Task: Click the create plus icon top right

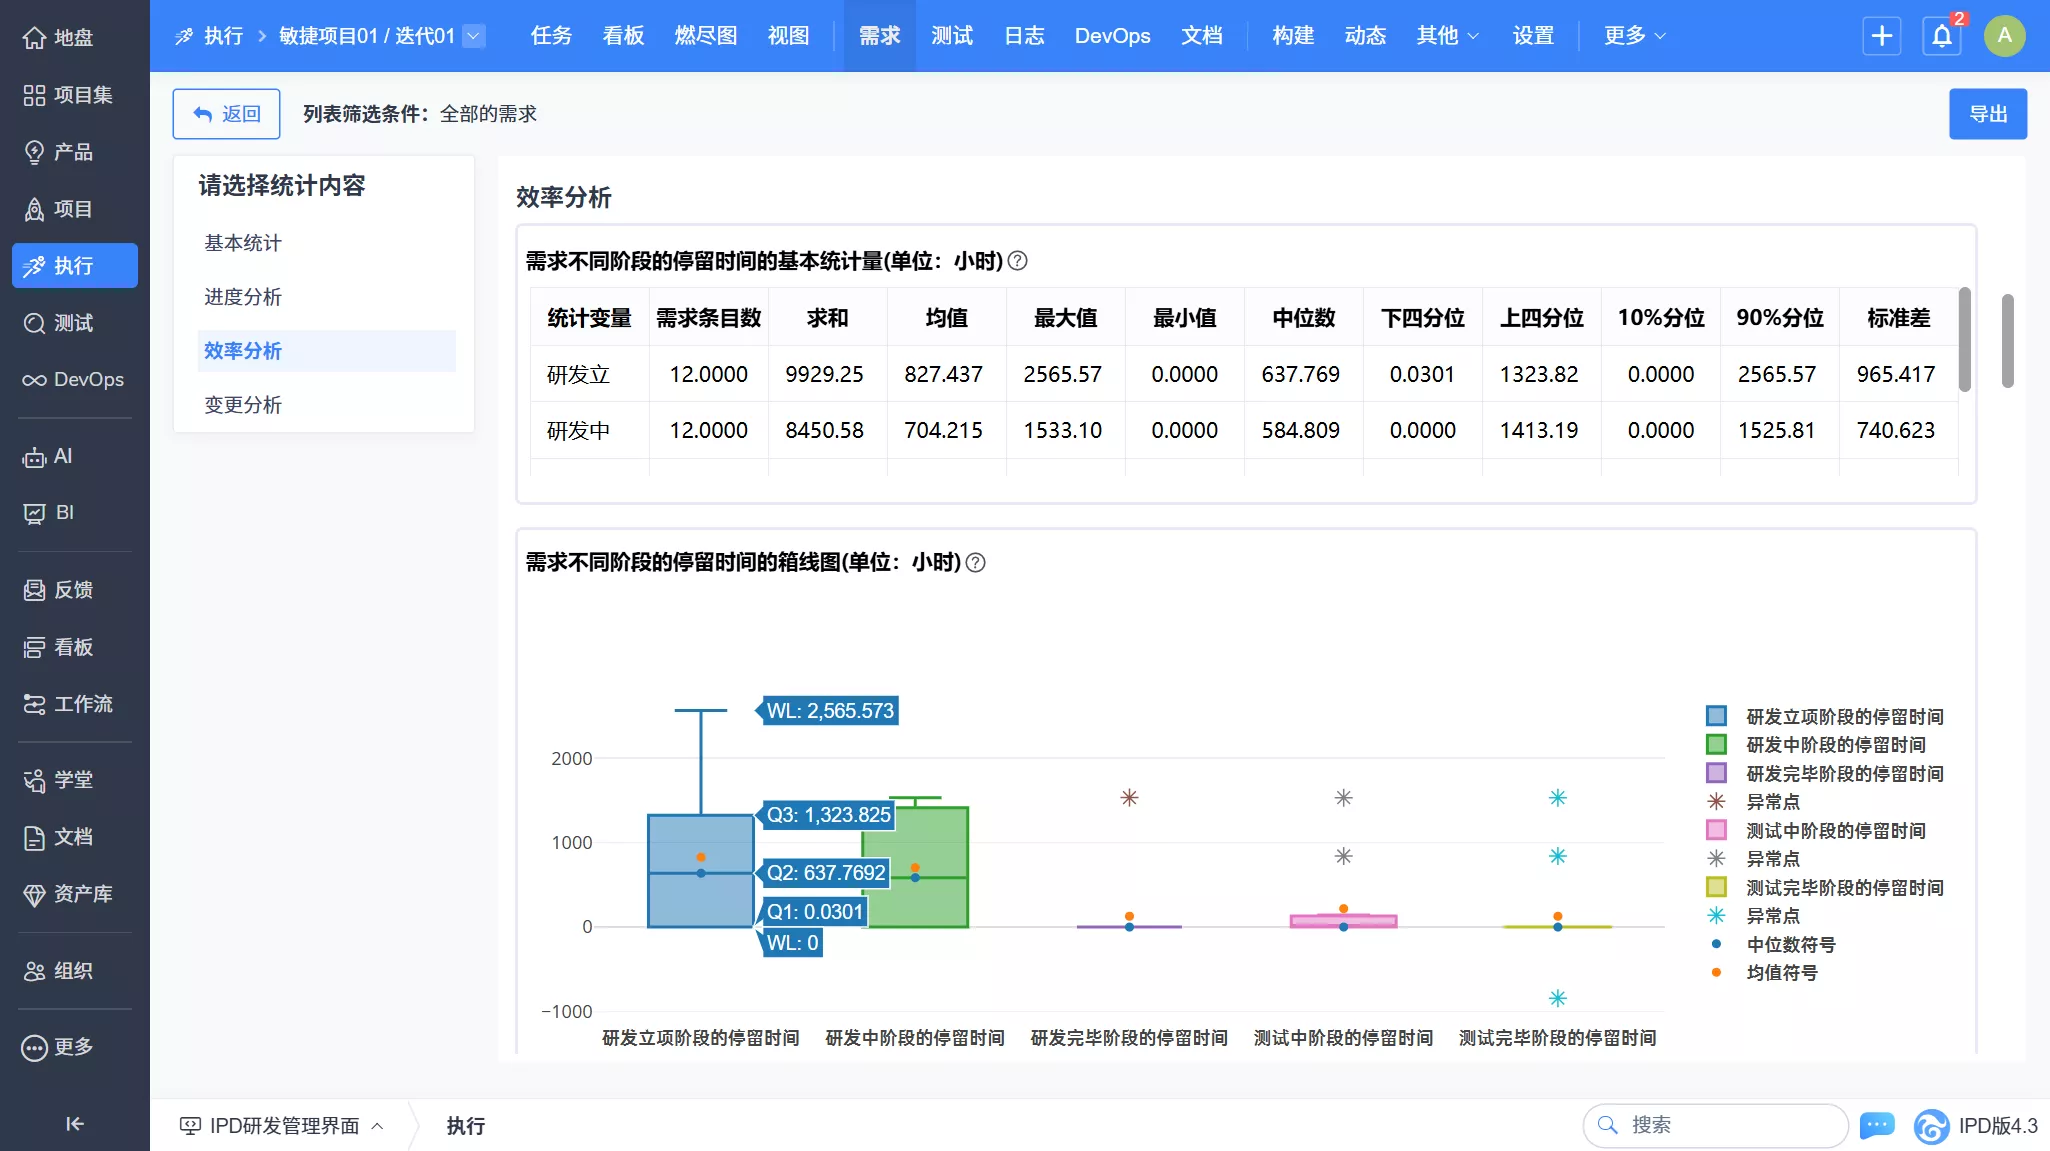Action: click(1881, 35)
